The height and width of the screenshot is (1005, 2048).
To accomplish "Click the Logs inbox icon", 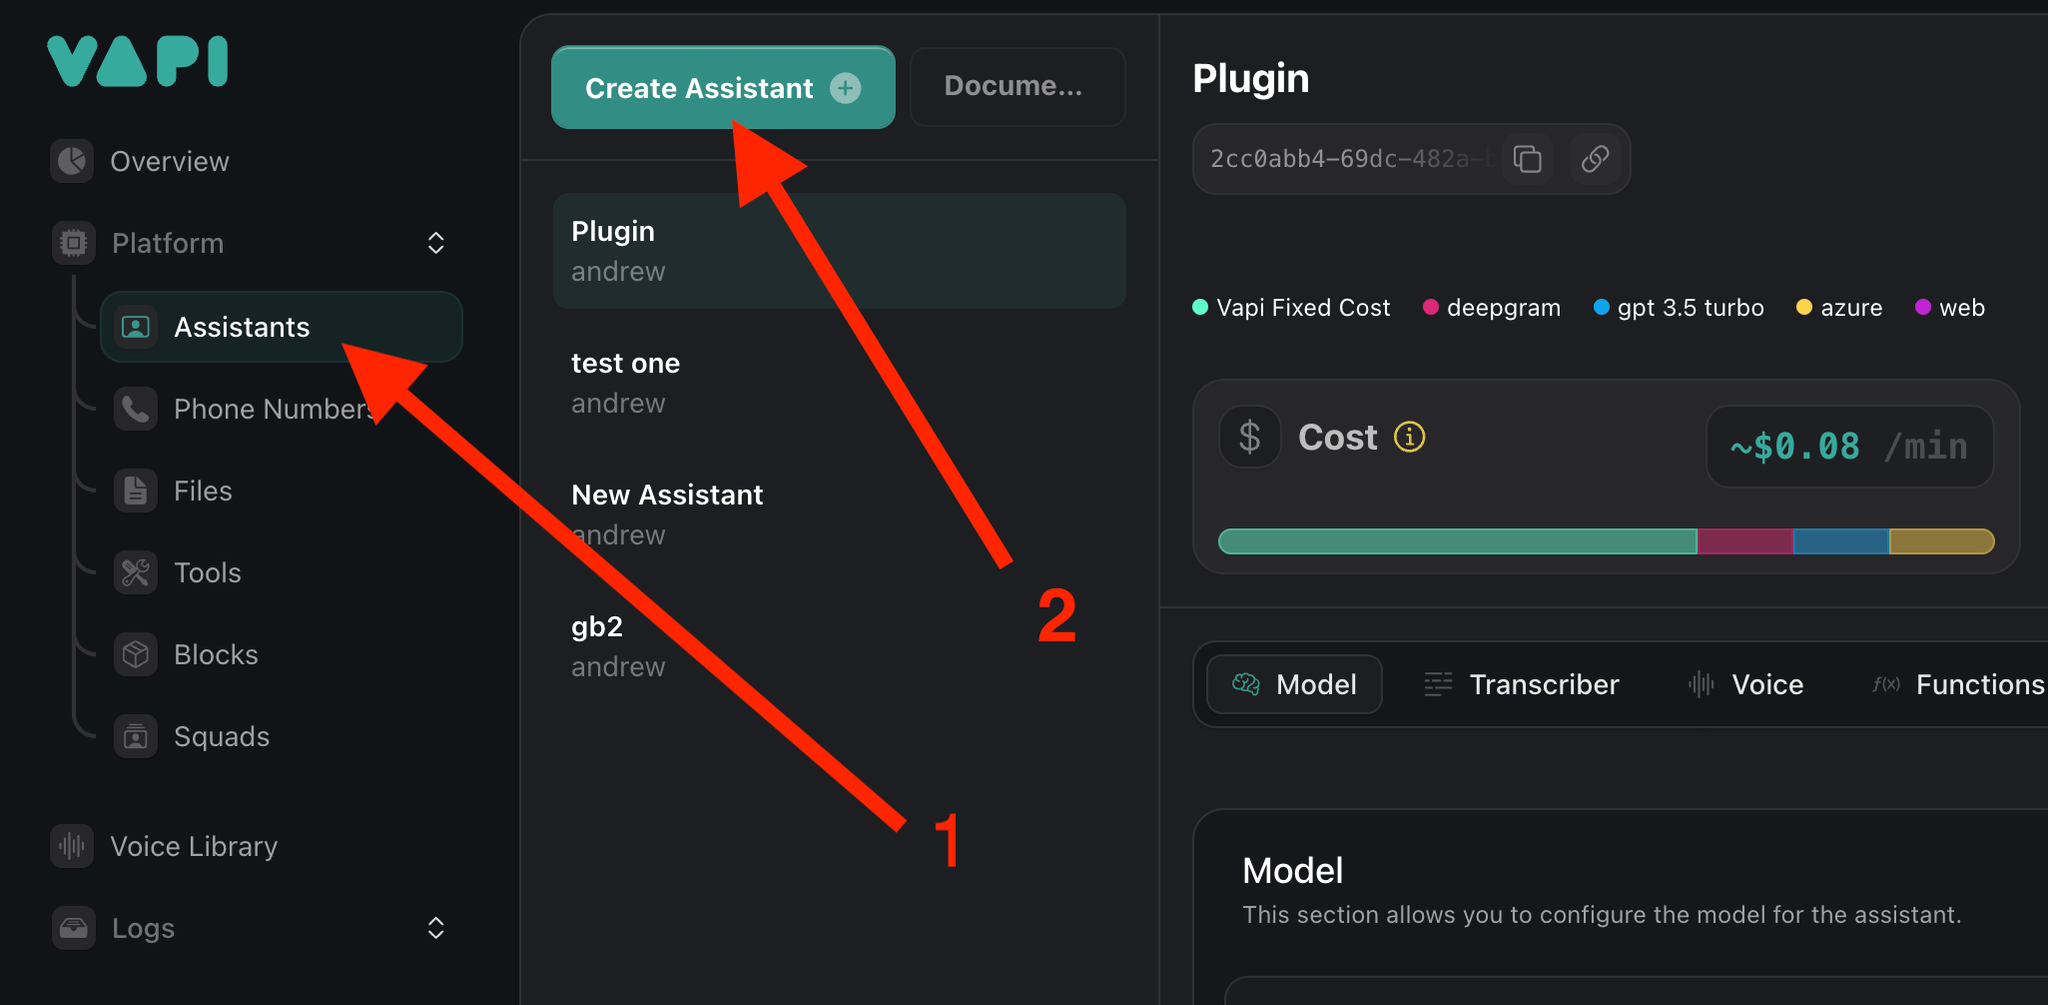I will [73, 928].
